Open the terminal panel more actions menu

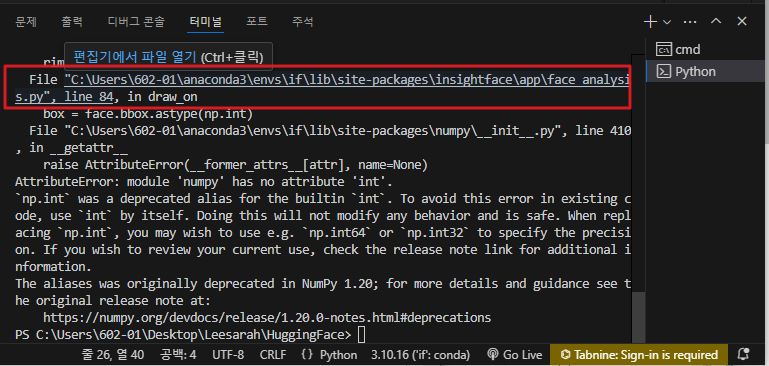(690, 22)
